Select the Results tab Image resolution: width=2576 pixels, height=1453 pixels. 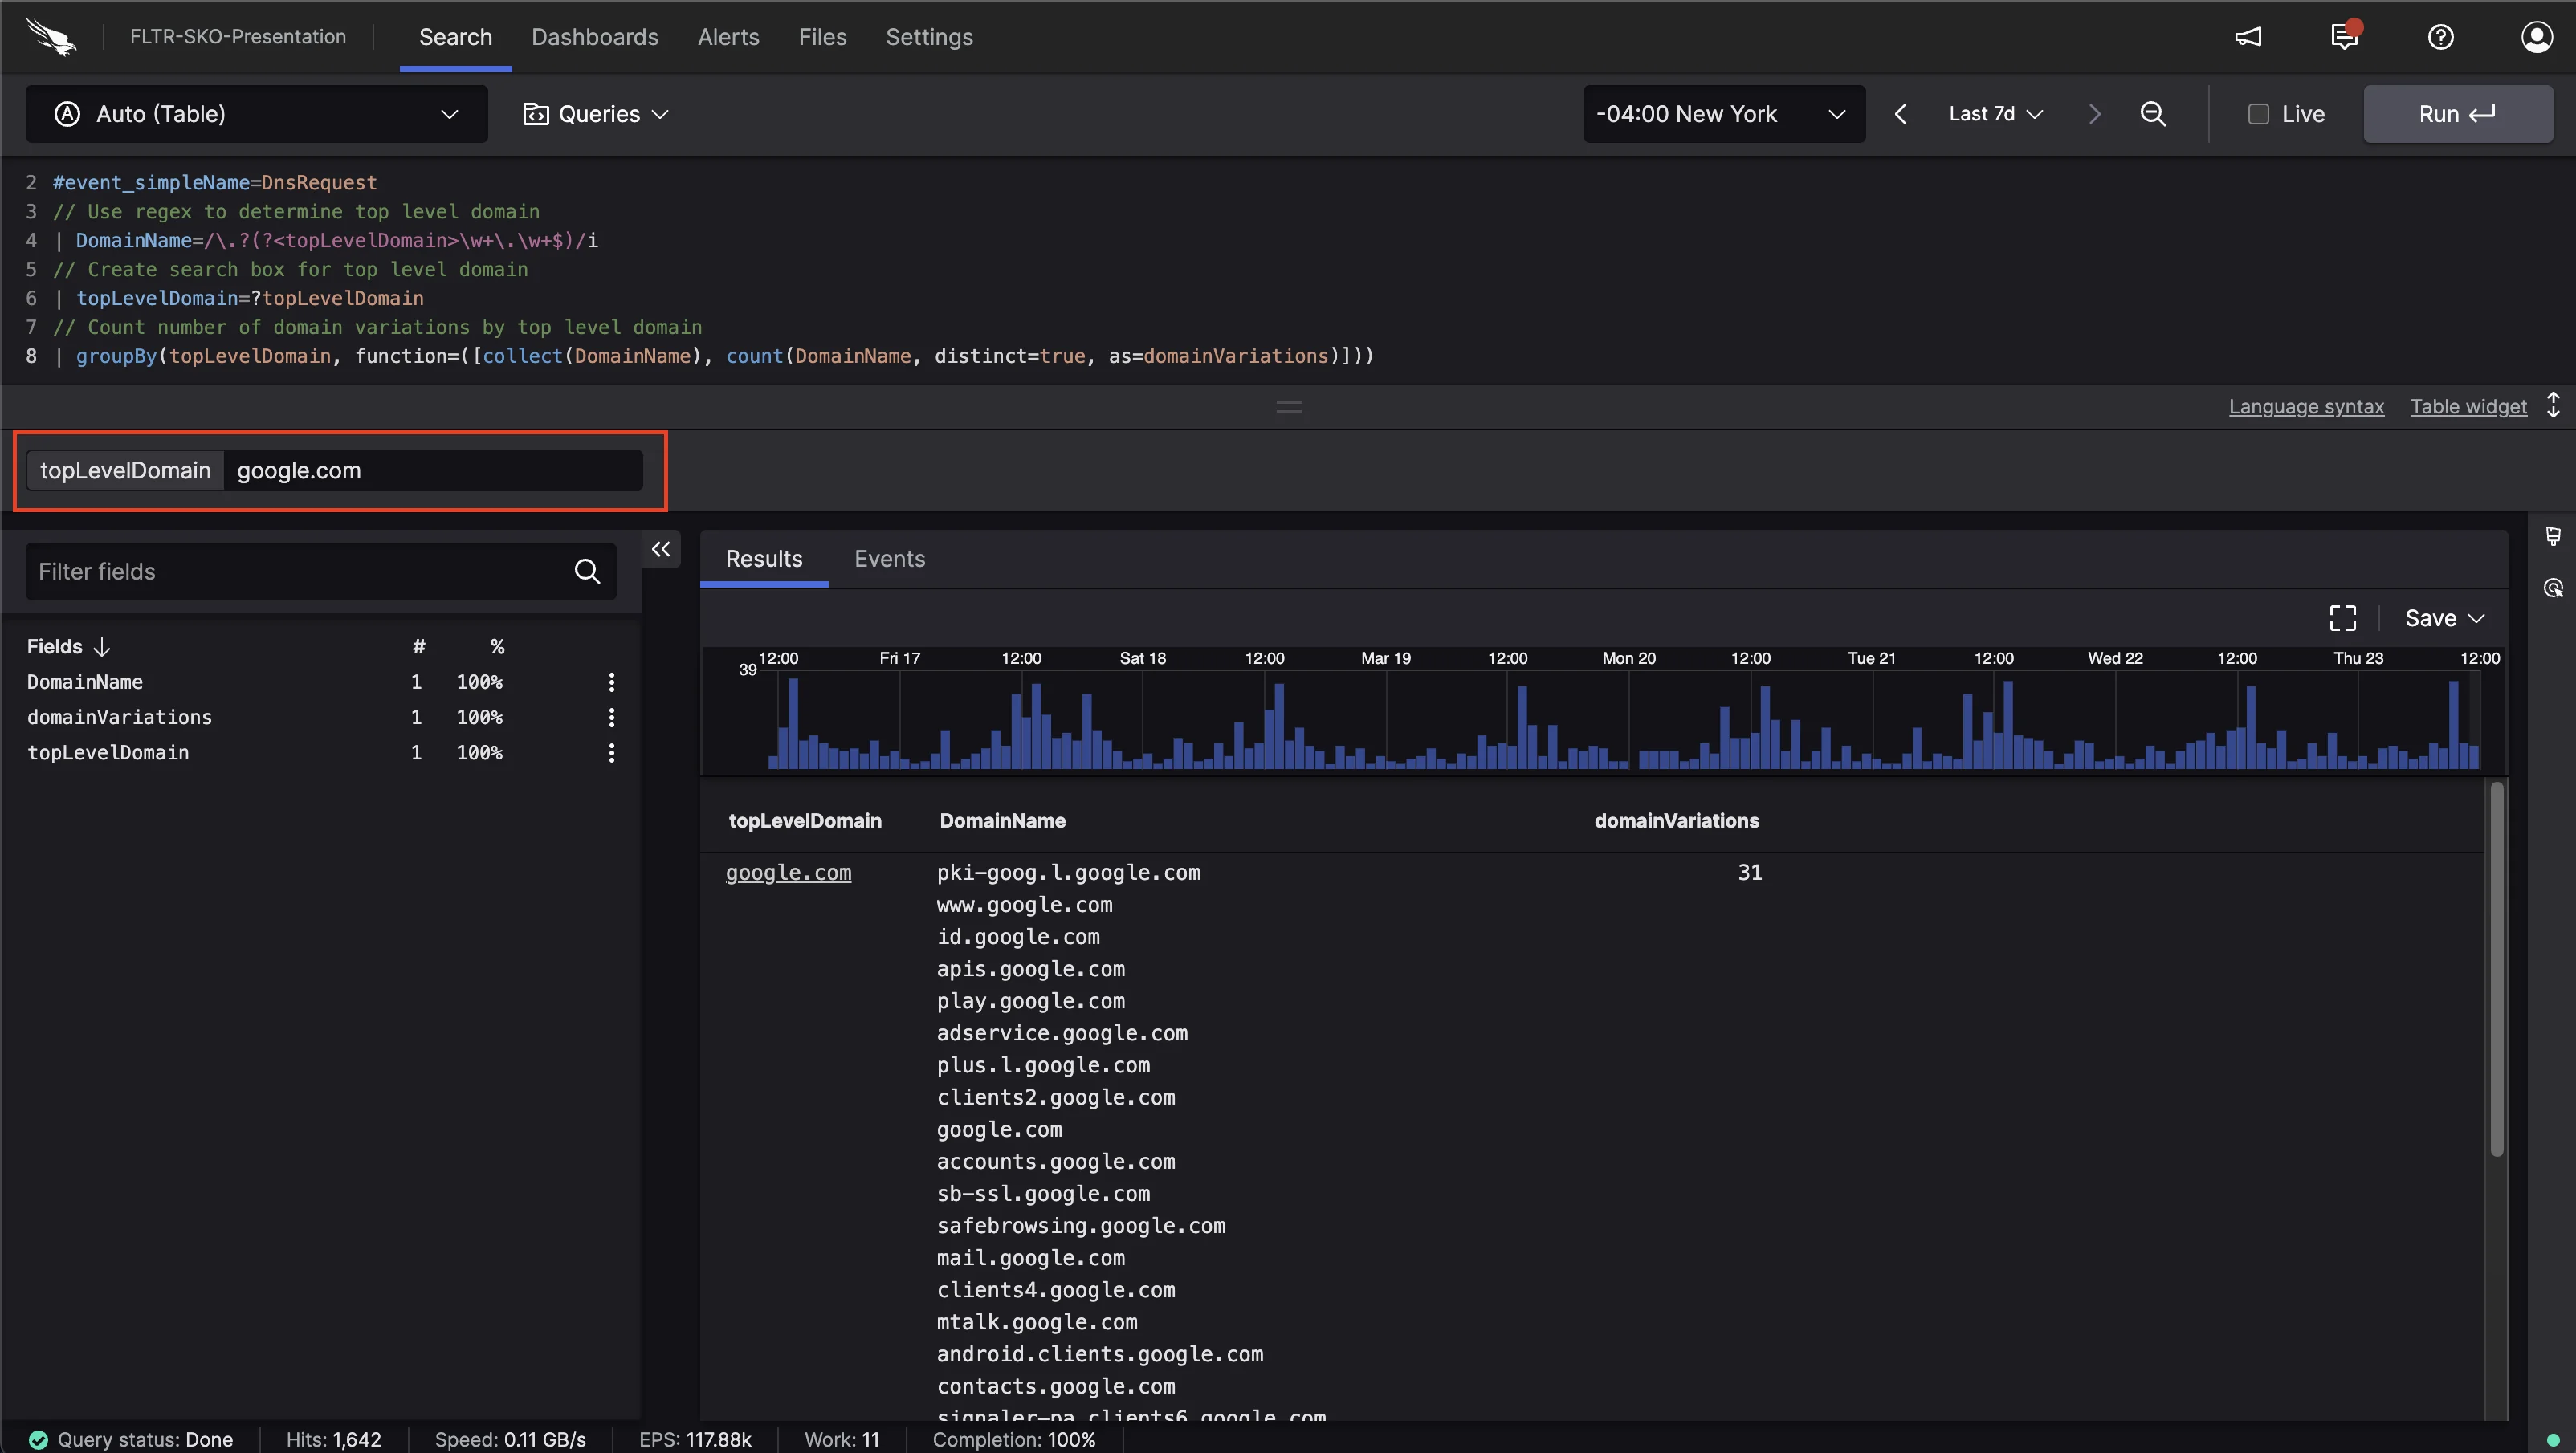pos(764,559)
